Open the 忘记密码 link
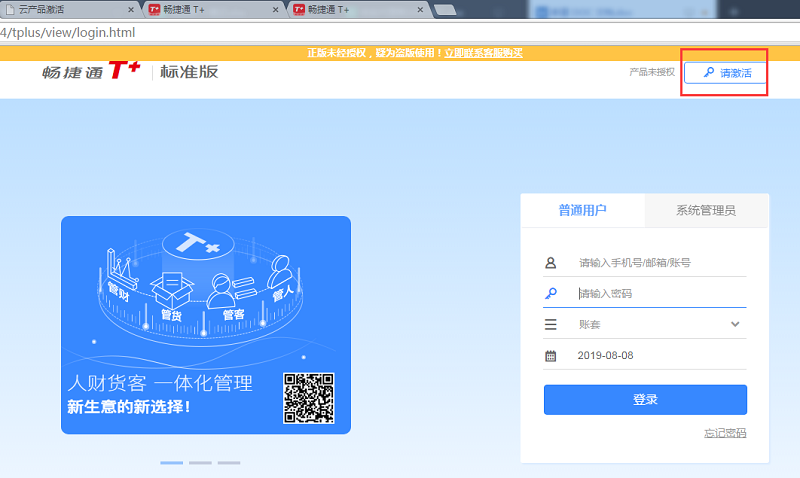Viewport: 800px width, 478px height. tap(725, 433)
